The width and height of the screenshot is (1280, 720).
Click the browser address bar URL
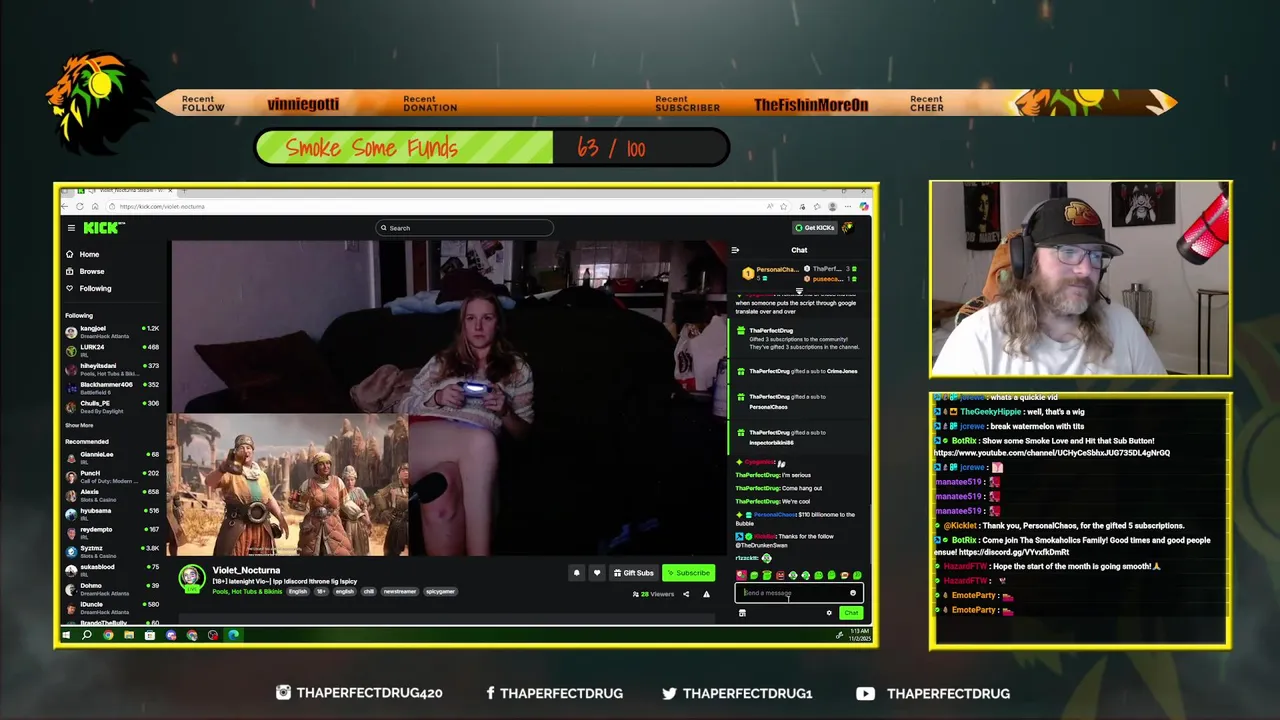pyautogui.click(x=162, y=206)
